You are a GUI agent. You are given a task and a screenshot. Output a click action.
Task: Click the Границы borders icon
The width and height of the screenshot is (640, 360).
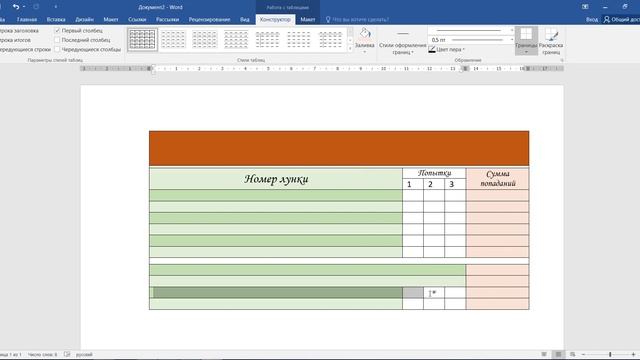pos(526,34)
